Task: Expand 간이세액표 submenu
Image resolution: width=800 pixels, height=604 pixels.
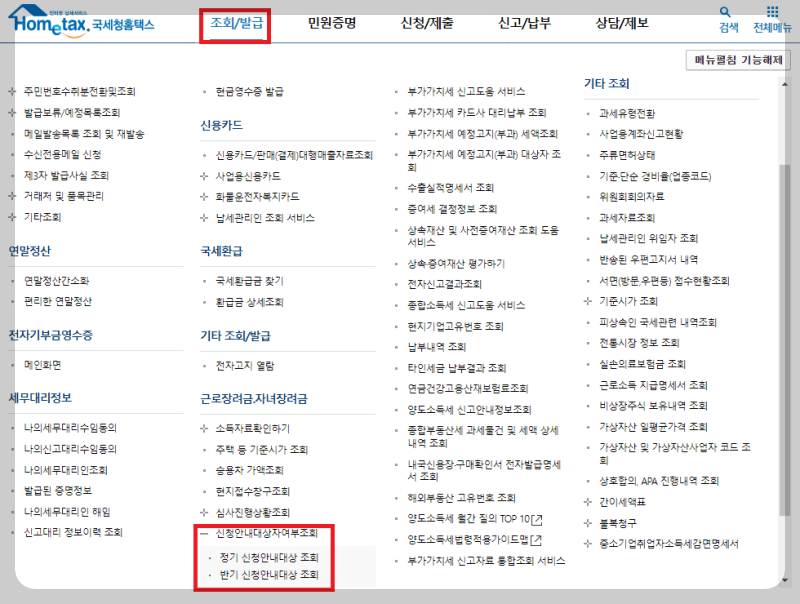Action: [x=588, y=502]
